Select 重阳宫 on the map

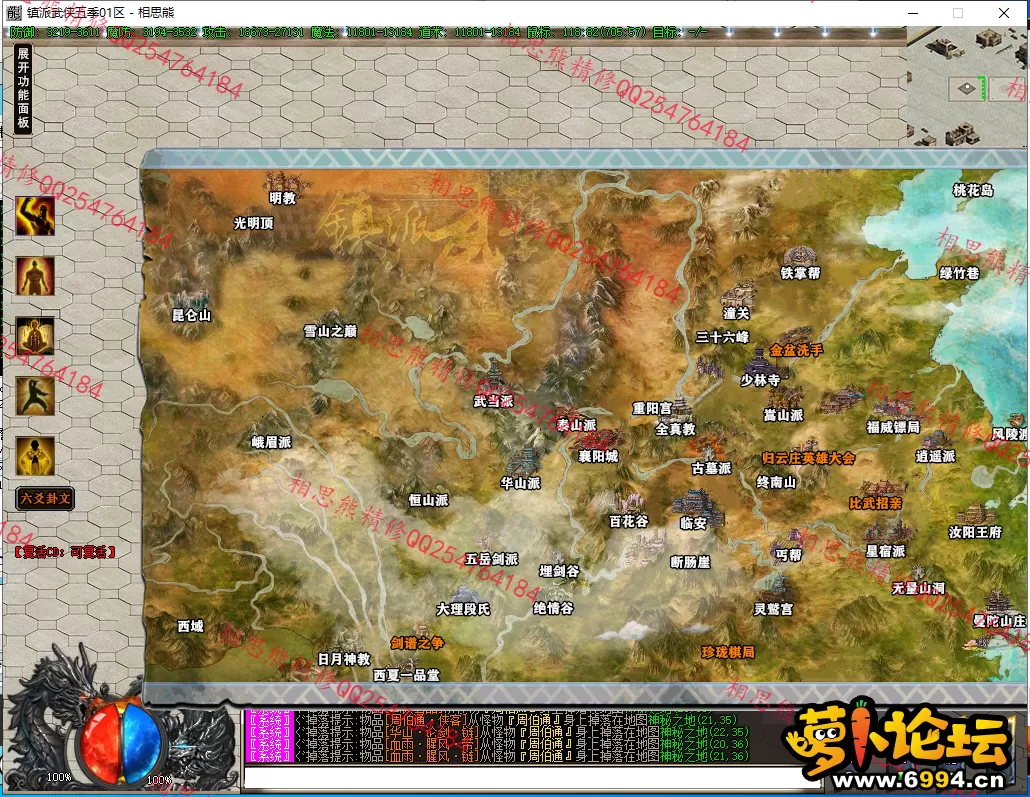tap(652, 409)
